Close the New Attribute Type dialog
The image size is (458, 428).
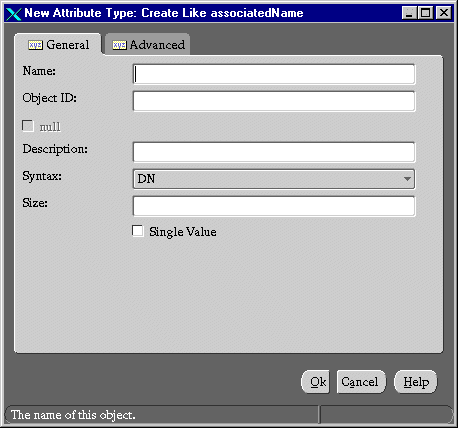pyautogui.click(x=444, y=13)
